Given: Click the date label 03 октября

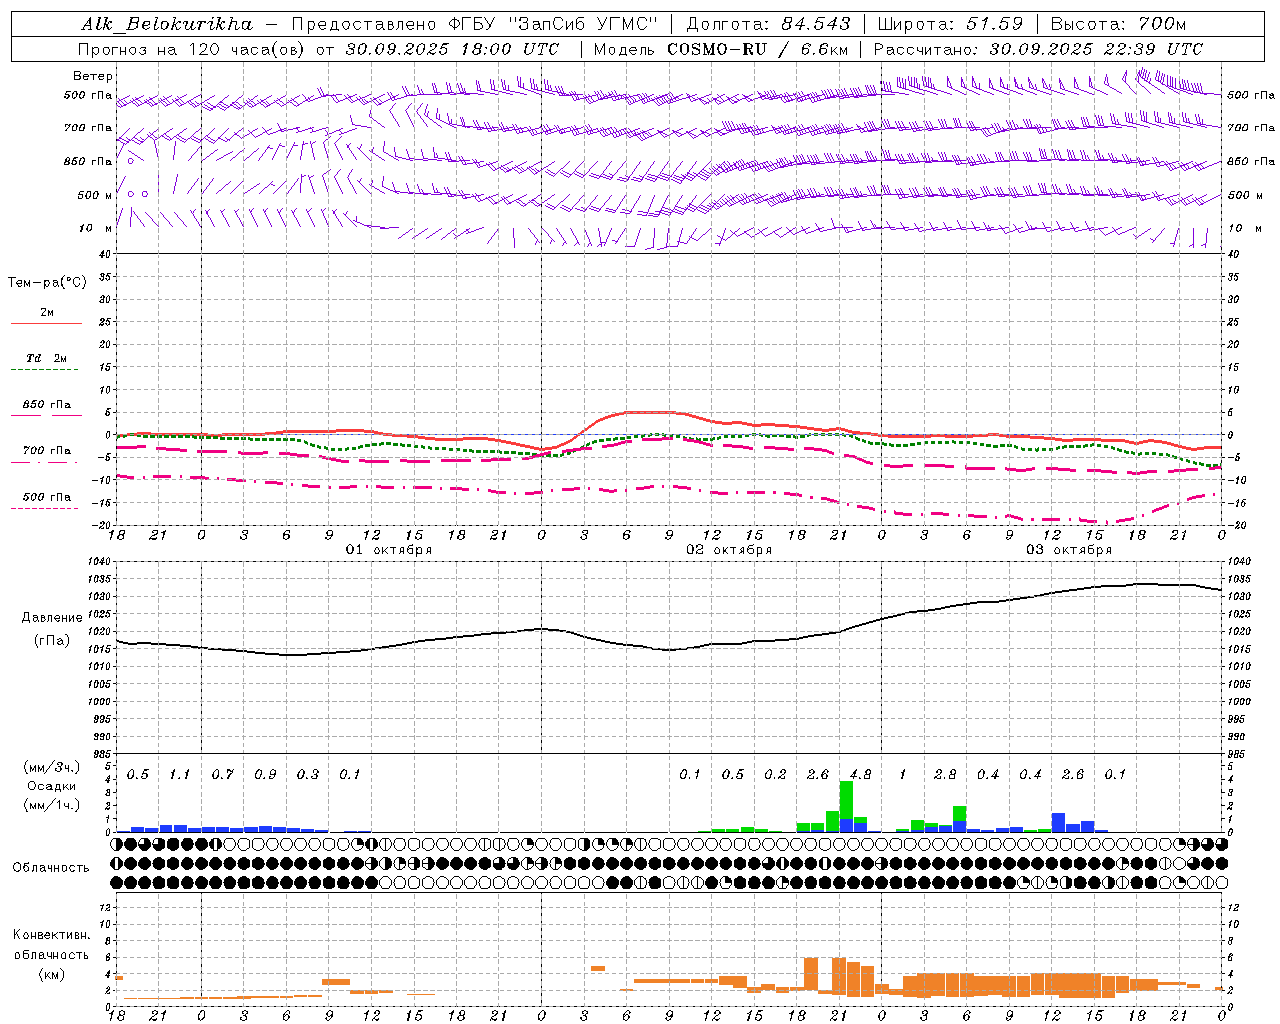Looking at the screenshot, I should tap(1069, 550).
